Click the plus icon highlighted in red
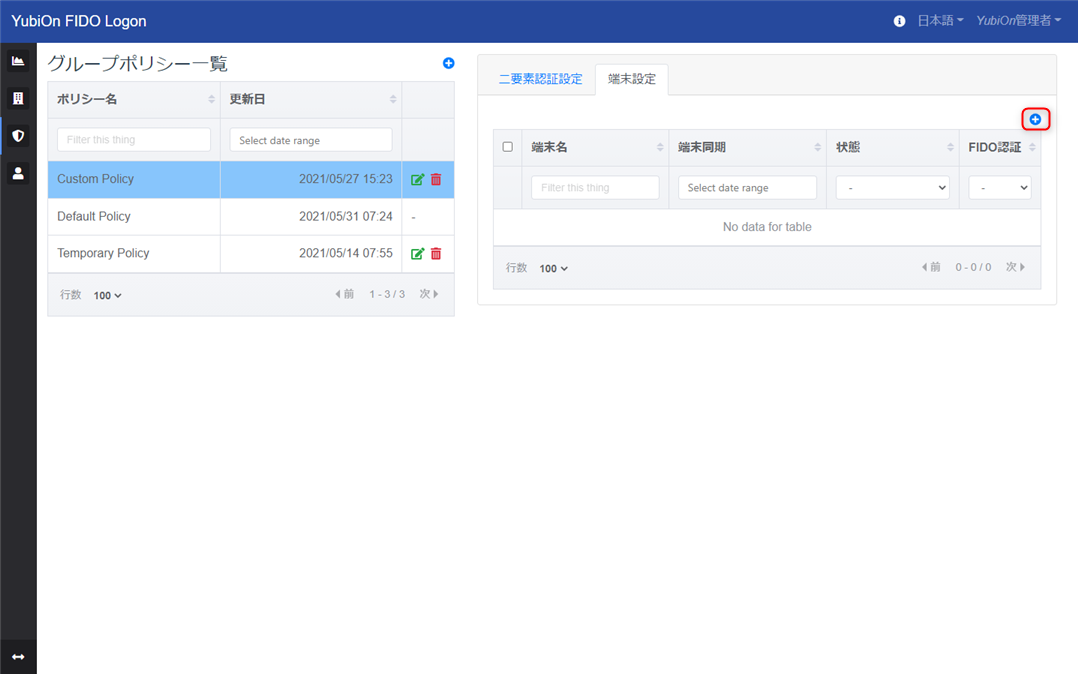Screen dimensions: 1078x674 1035,120
